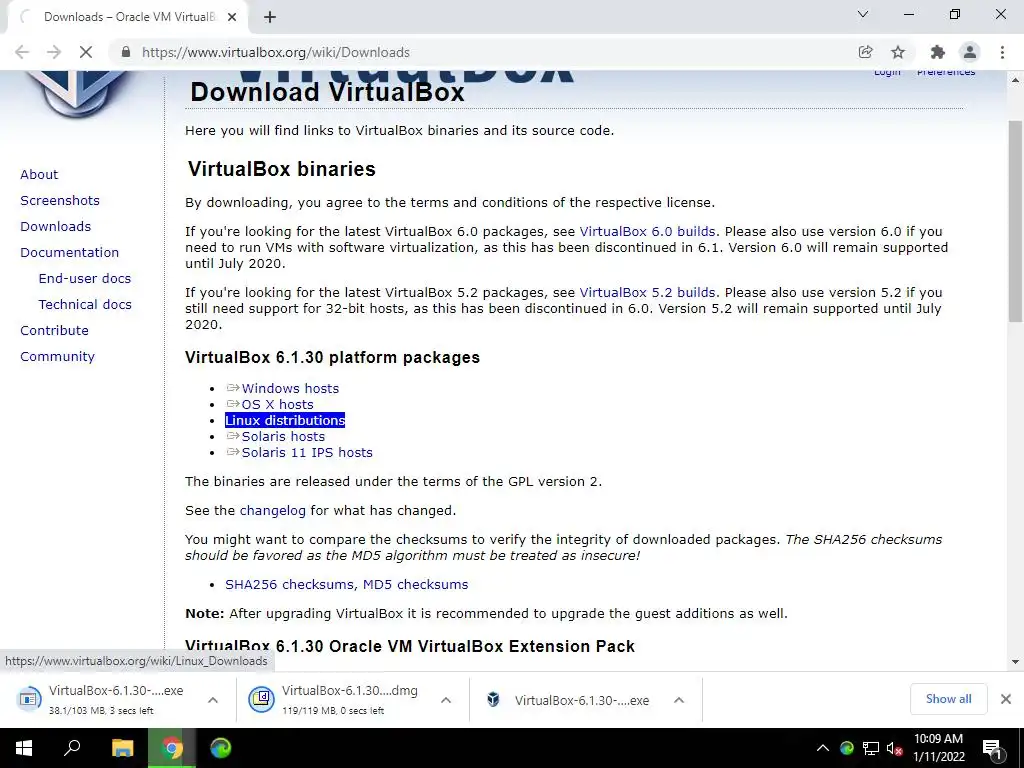This screenshot has height=768, width=1024.
Task: Open Chrome profile avatar
Action: pos(970,52)
